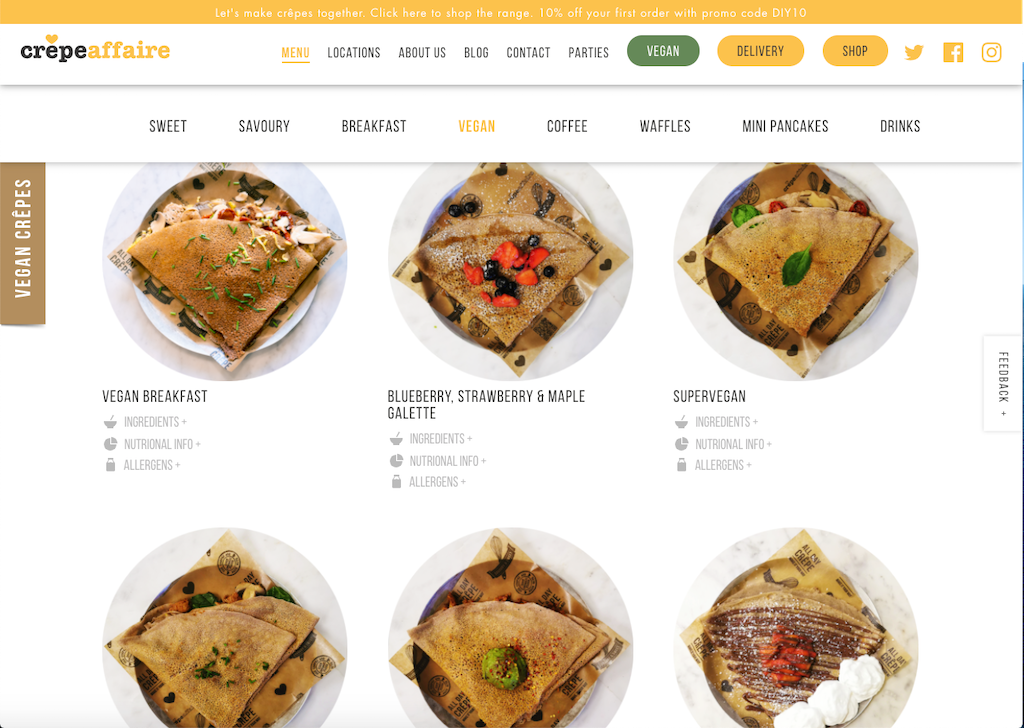Screen dimensions: 1024x728
Task: Click allergens jar icon under Blueberry Galette
Action: [396, 482]
